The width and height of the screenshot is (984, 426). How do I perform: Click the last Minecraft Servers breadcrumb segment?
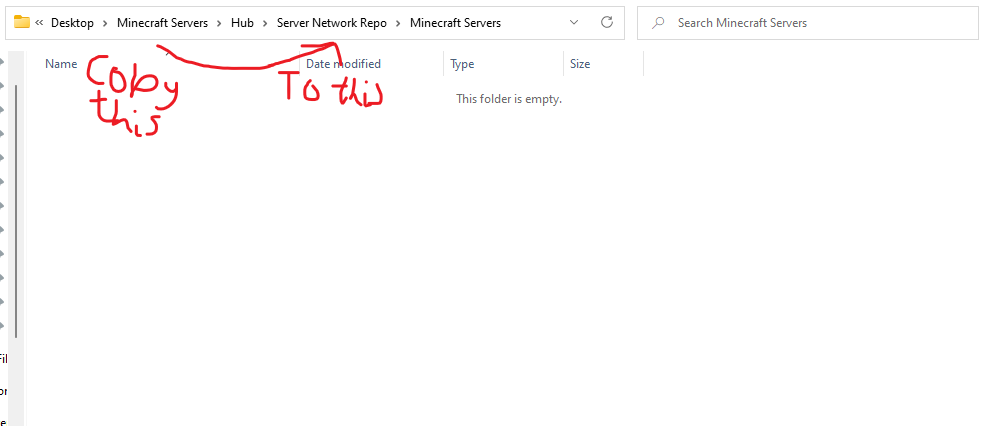pos(455,23)
